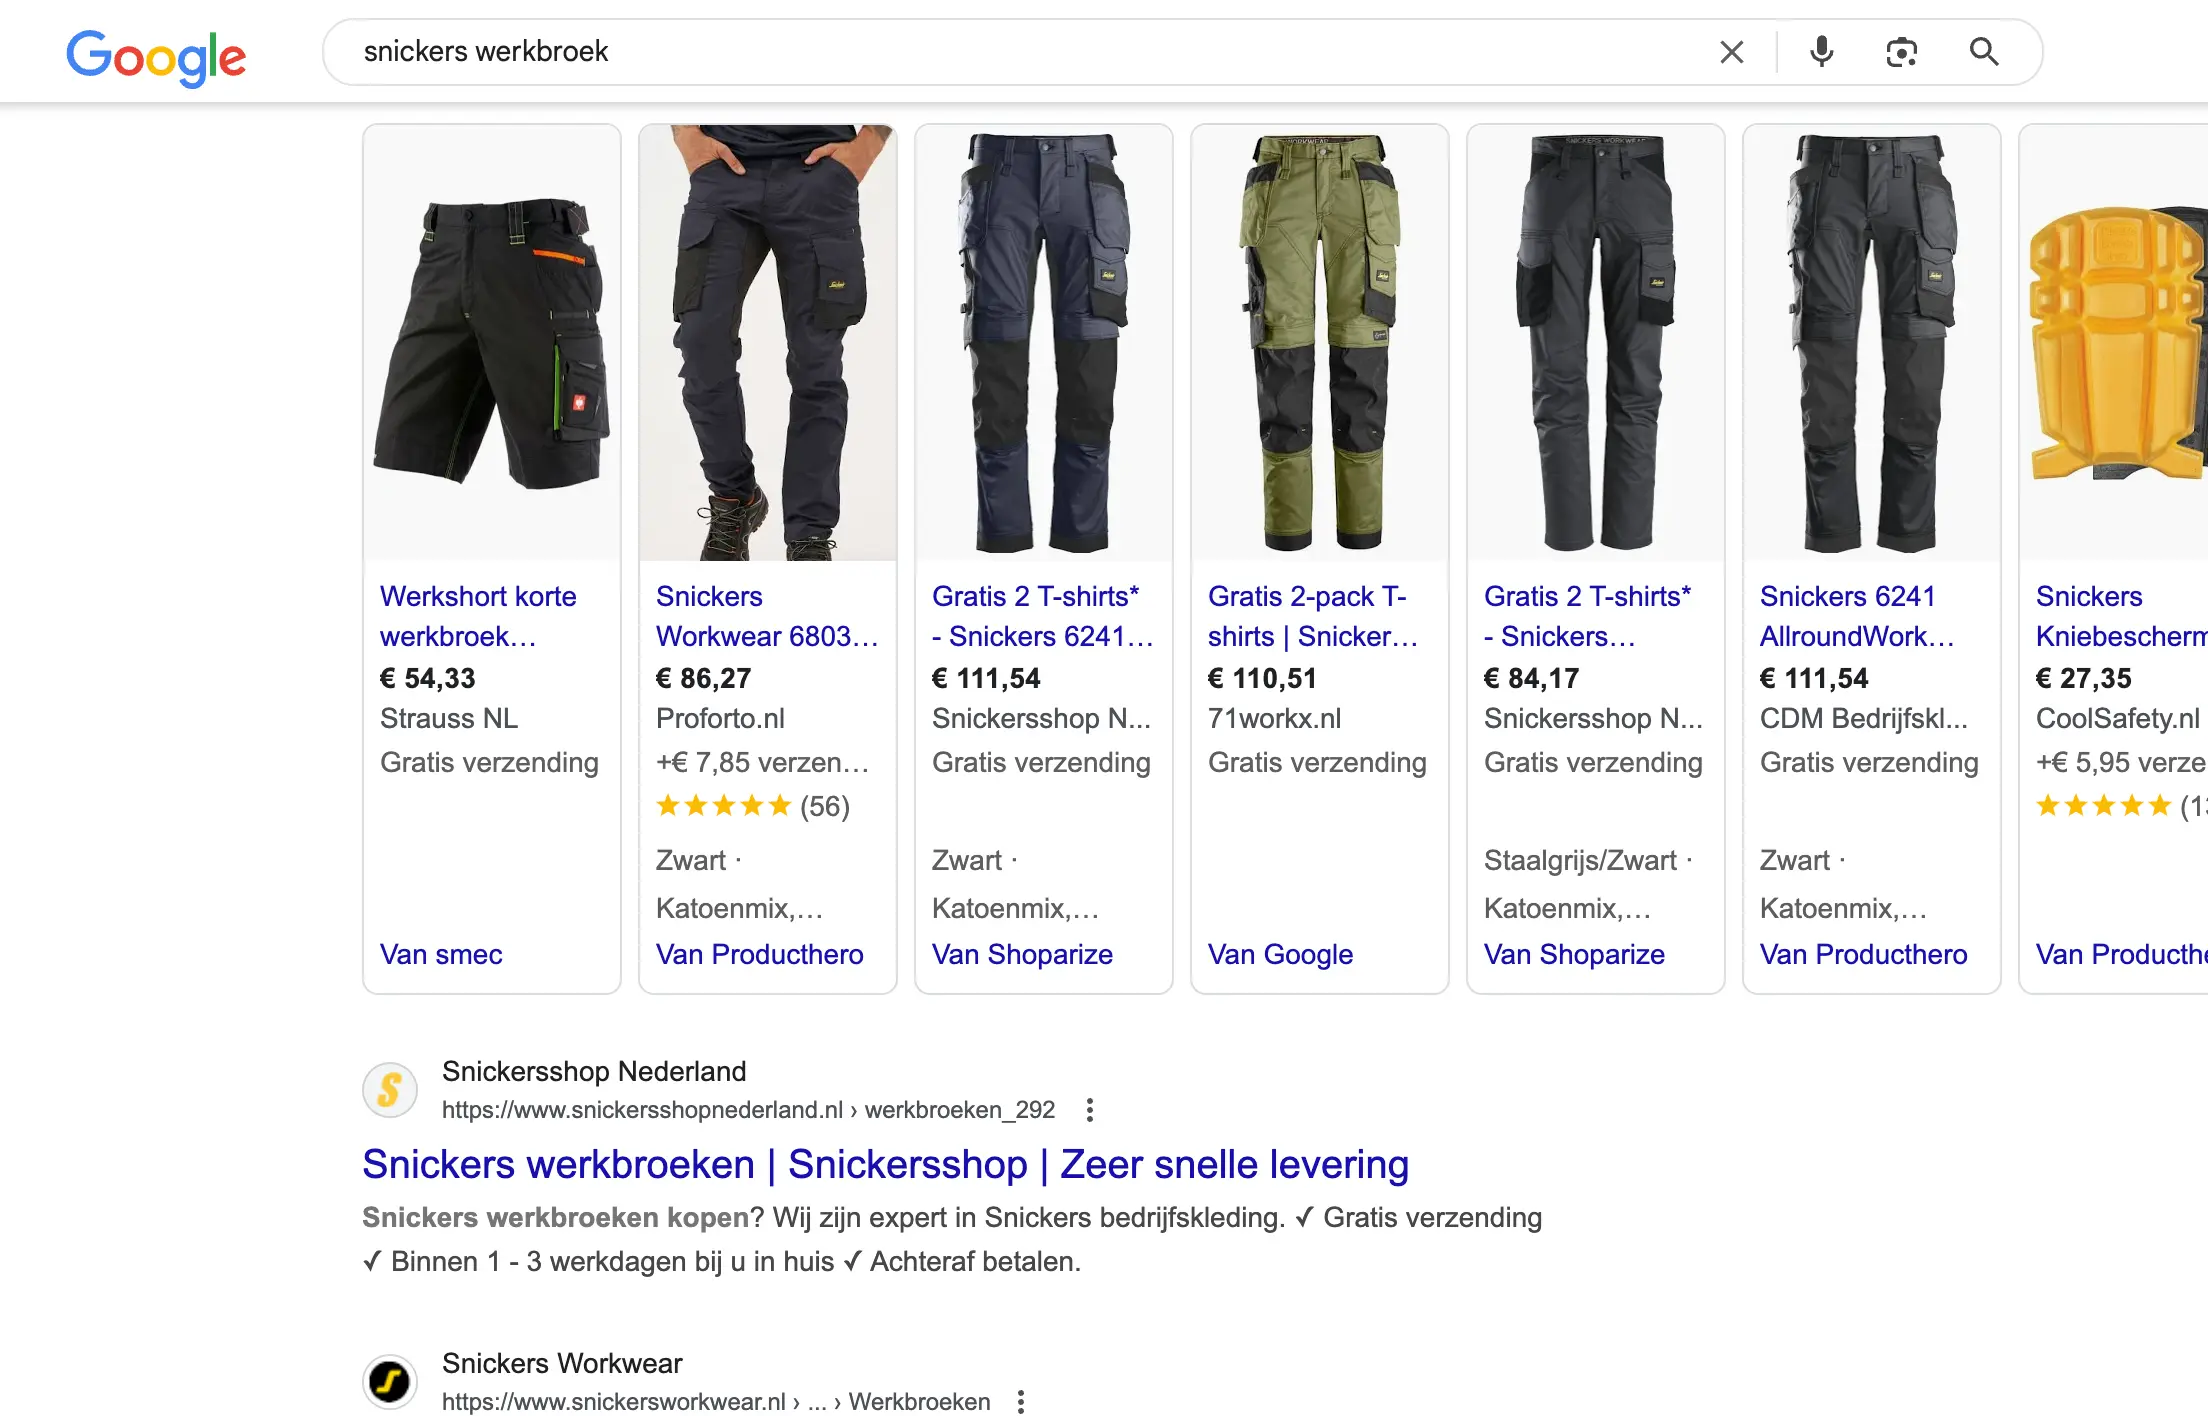Click the kneepad listing star rating
The width and height of the screenshot is (2208, 1416).
[2120, 806]
